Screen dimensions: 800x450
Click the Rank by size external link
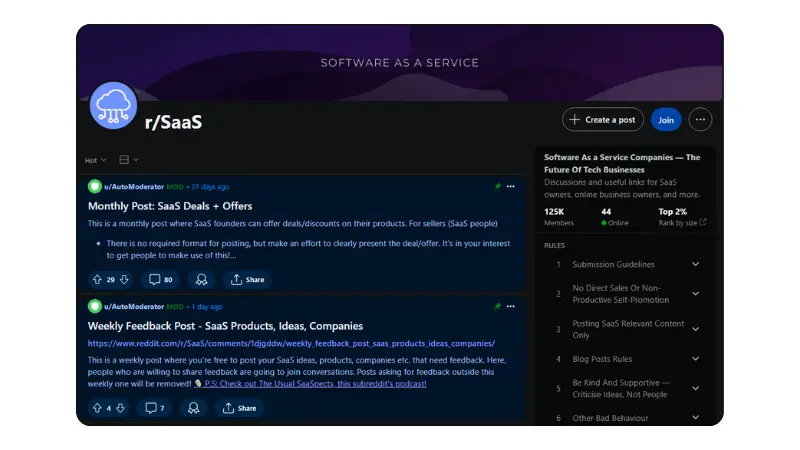click(x=682, y=222)
